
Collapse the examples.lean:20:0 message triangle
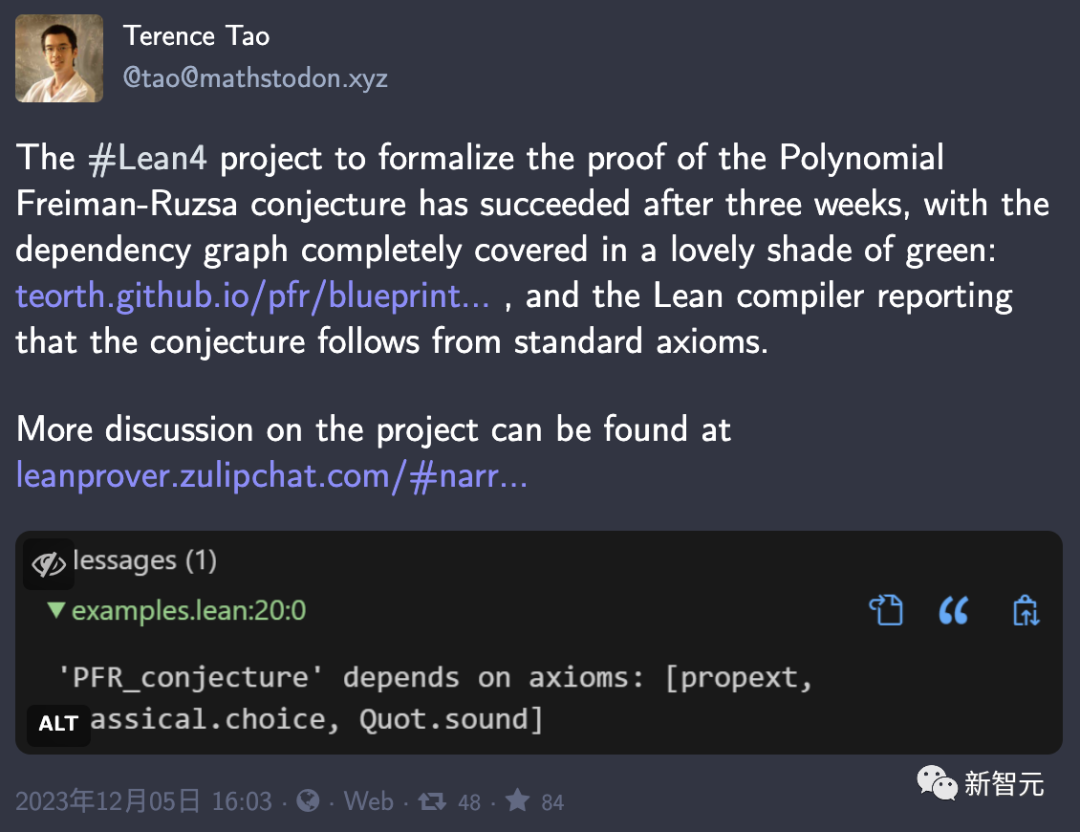[56, 610]
